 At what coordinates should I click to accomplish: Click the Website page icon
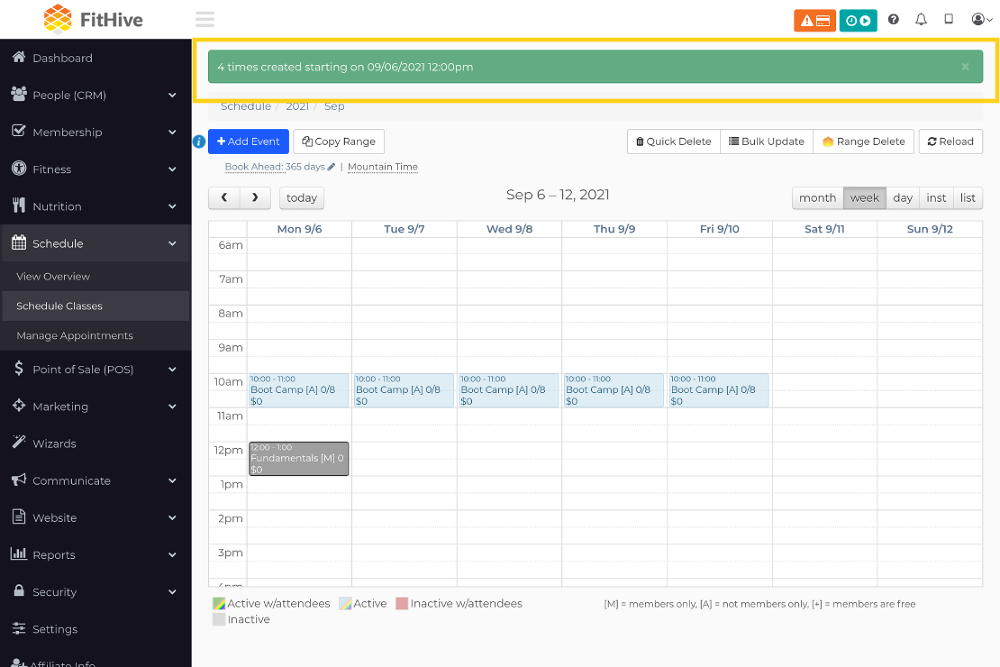18,517
